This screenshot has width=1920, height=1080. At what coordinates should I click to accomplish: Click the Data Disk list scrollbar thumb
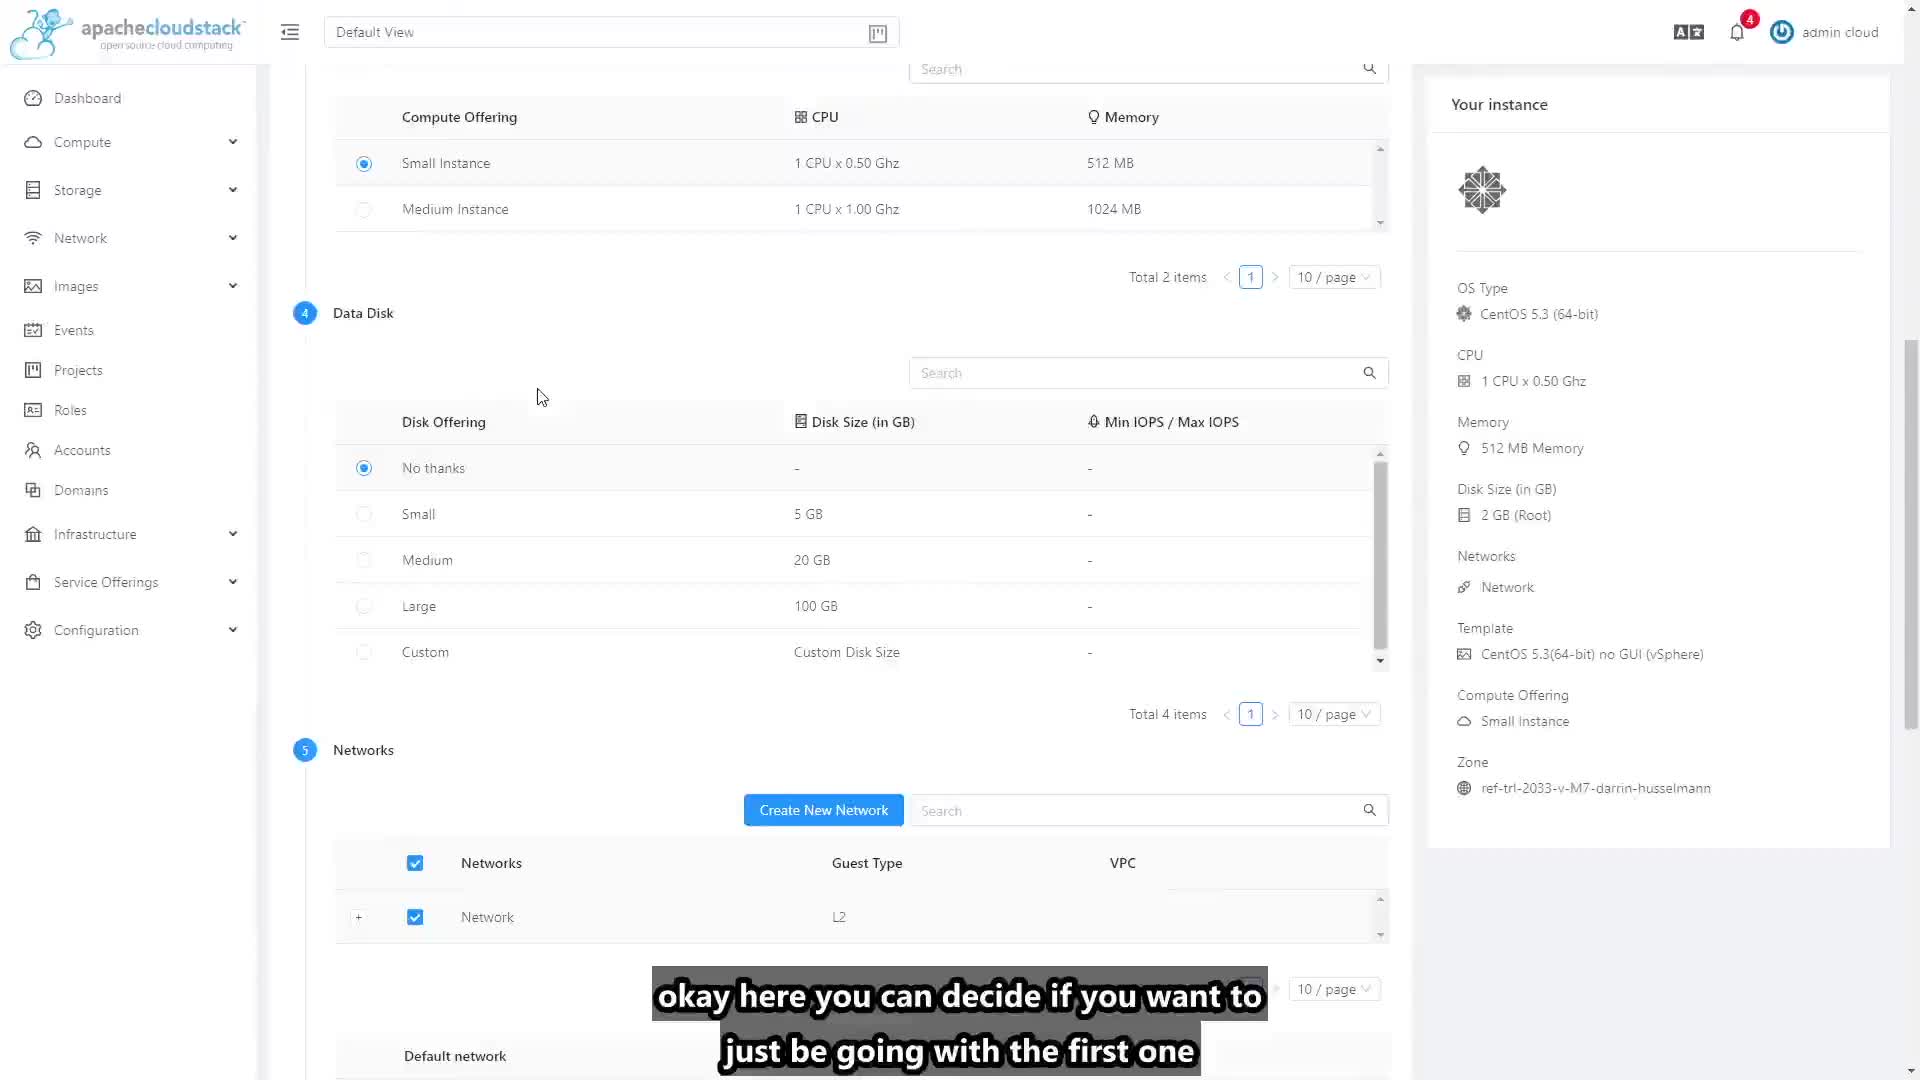(1380, 555)
